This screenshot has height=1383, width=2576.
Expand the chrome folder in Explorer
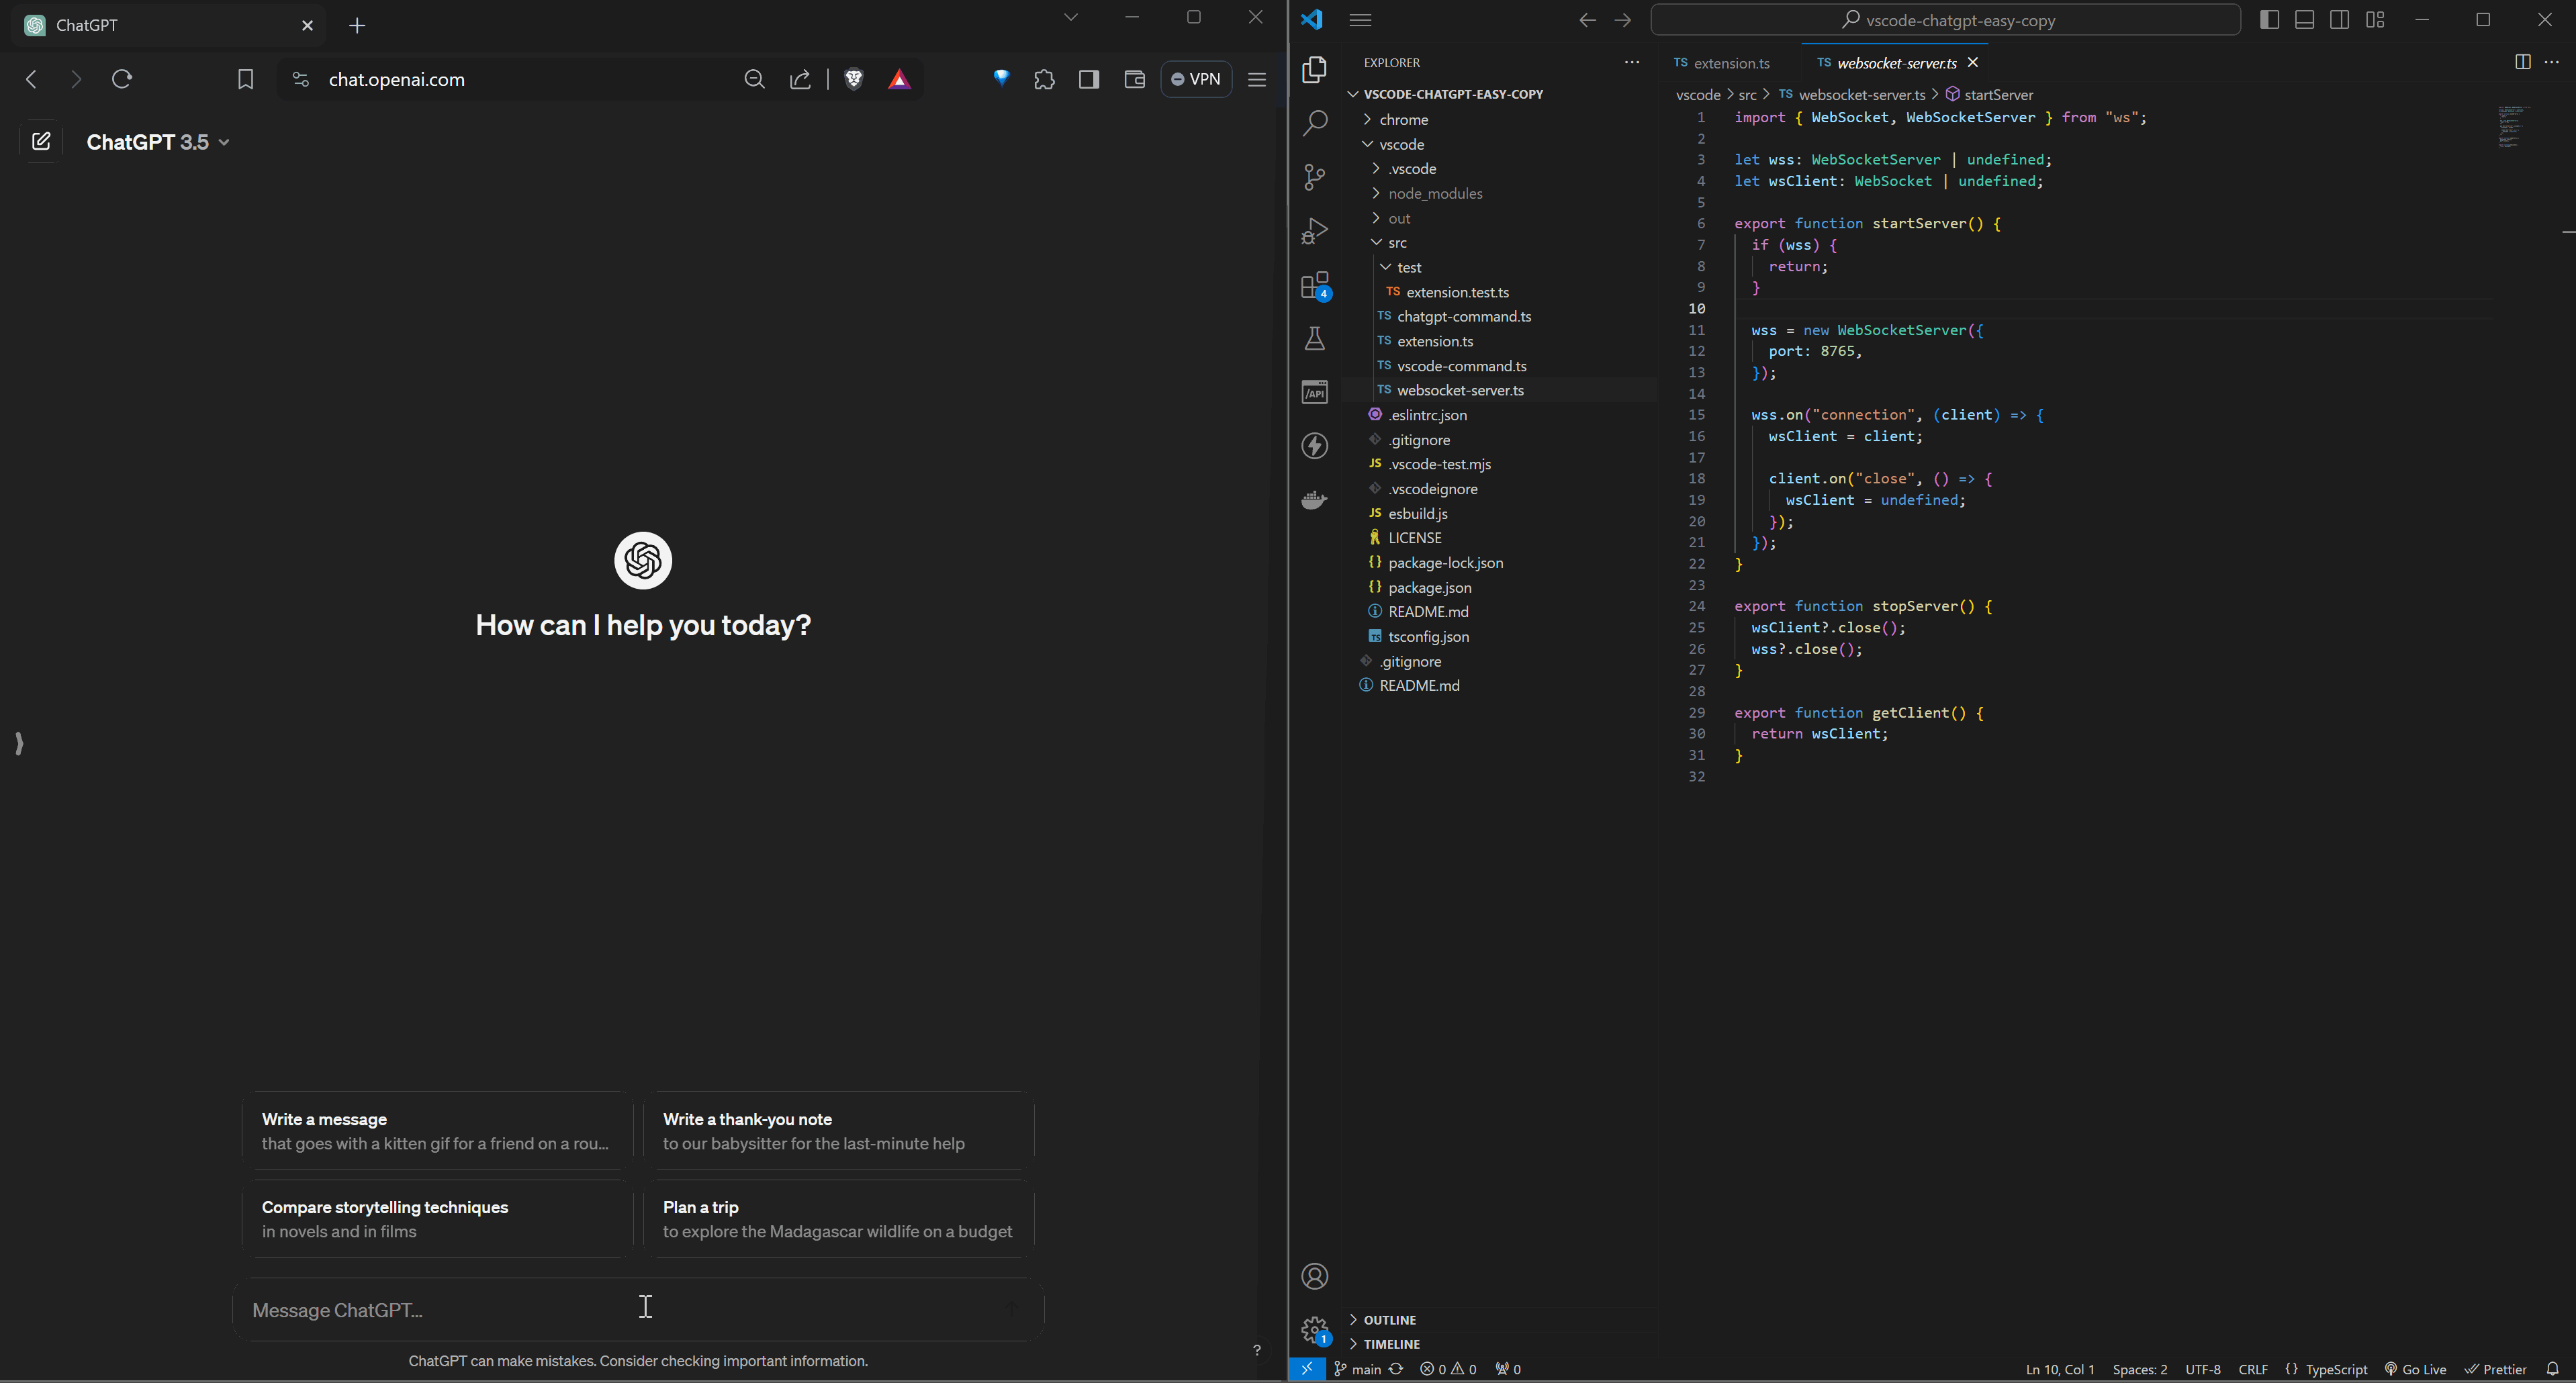(x=1403, y=120)
